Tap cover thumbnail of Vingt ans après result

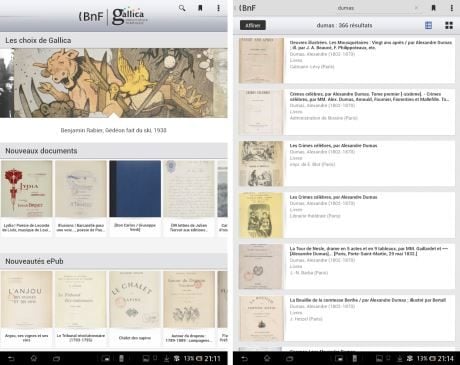(261, 60)
